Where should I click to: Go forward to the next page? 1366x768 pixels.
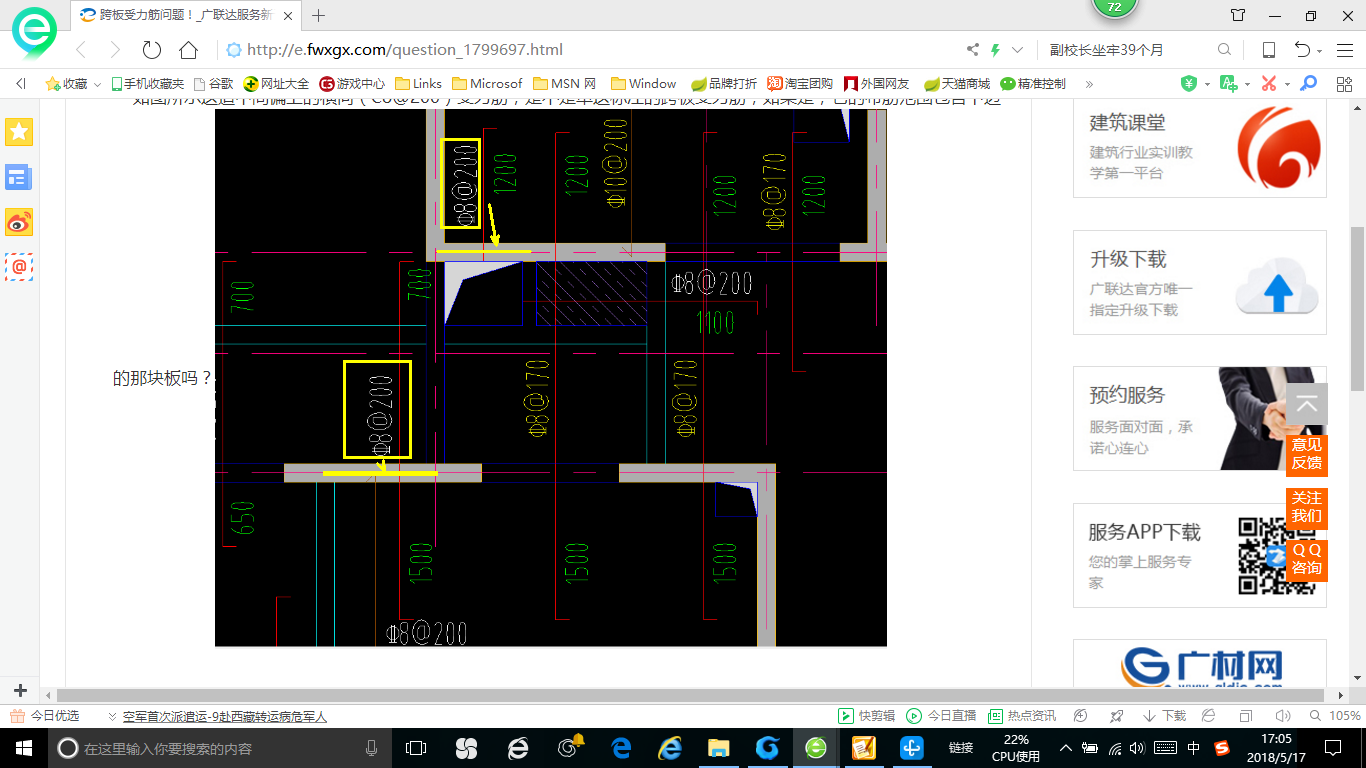click(x=114, y=50)
